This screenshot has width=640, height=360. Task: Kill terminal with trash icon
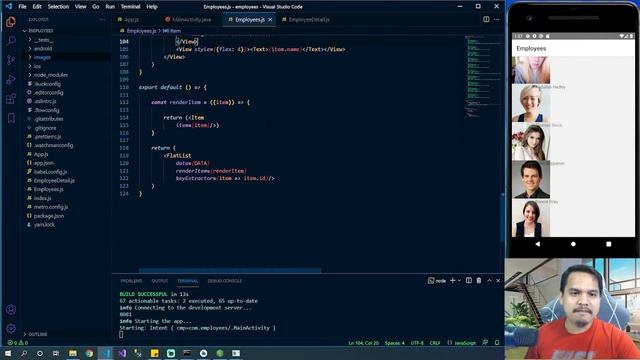479,280
